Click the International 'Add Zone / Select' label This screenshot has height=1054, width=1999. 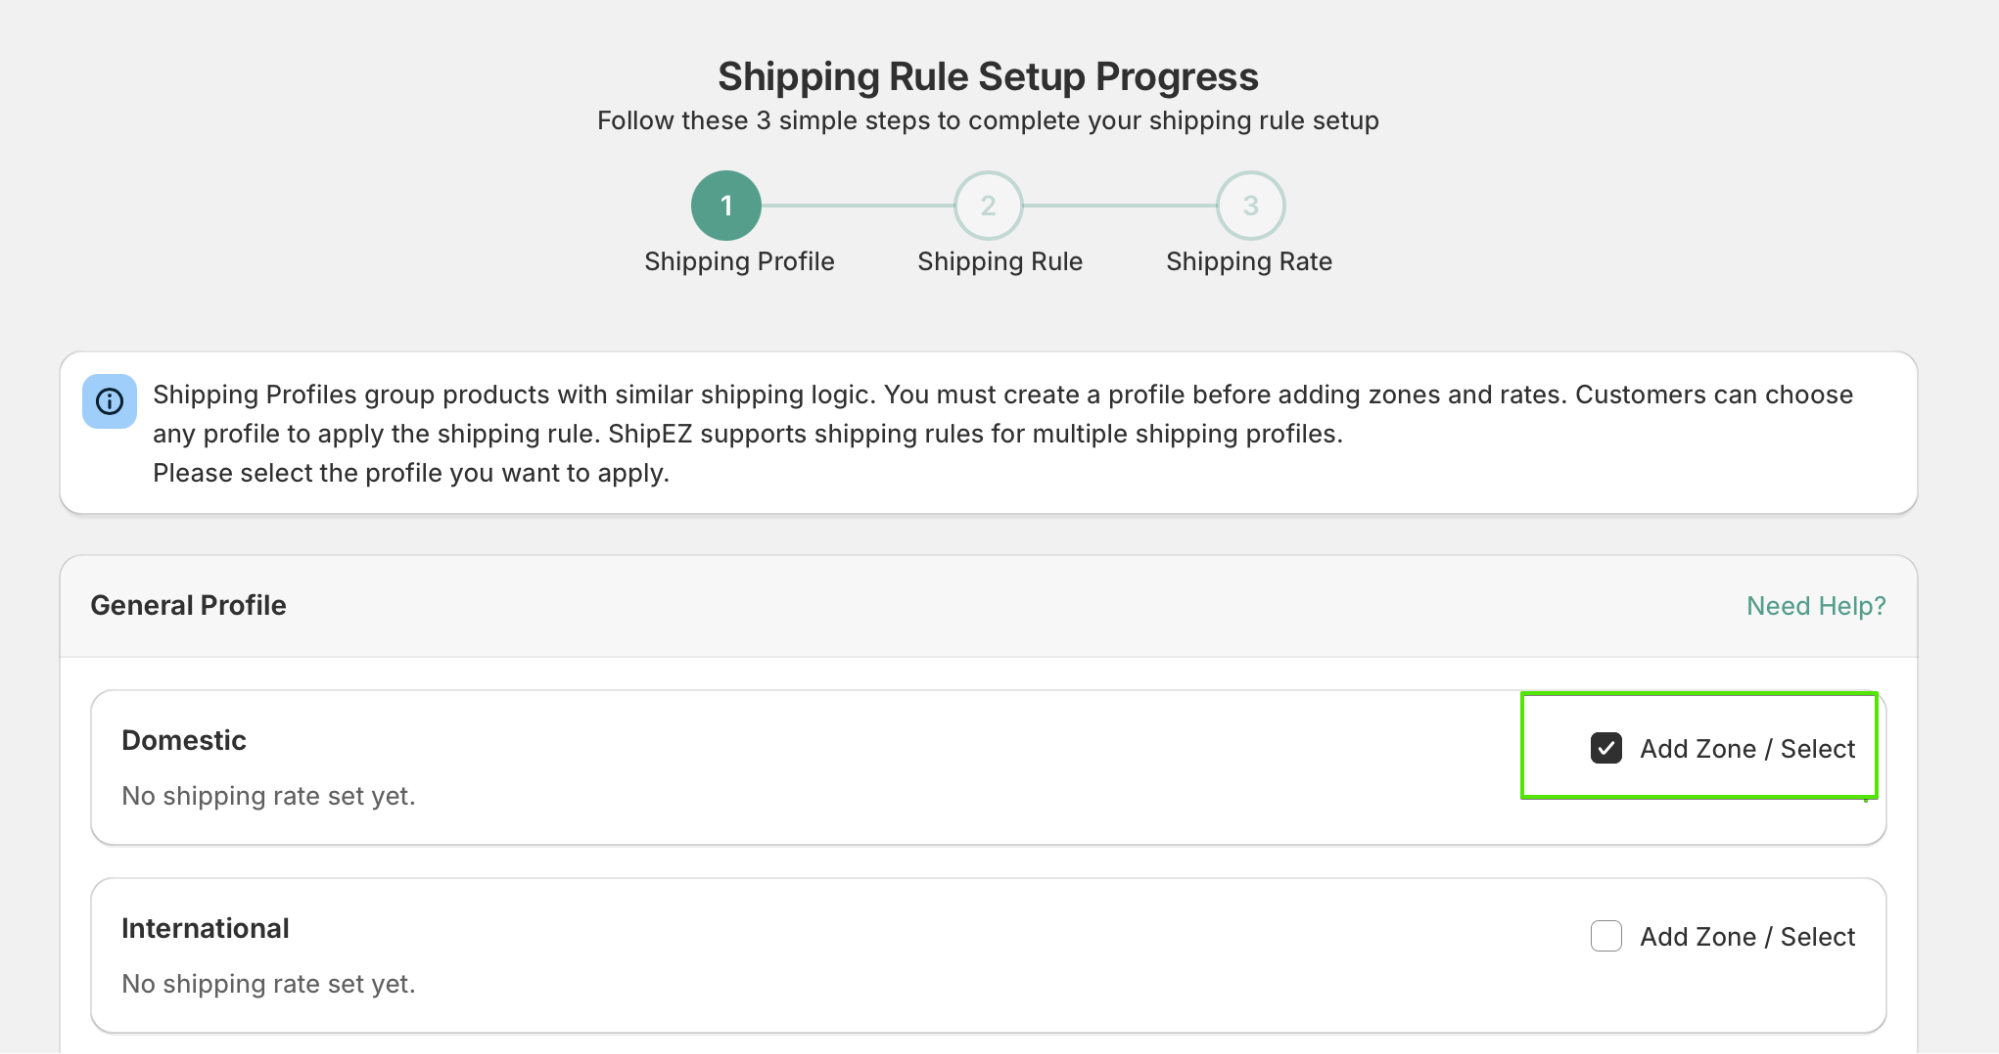click(1747, 936)
